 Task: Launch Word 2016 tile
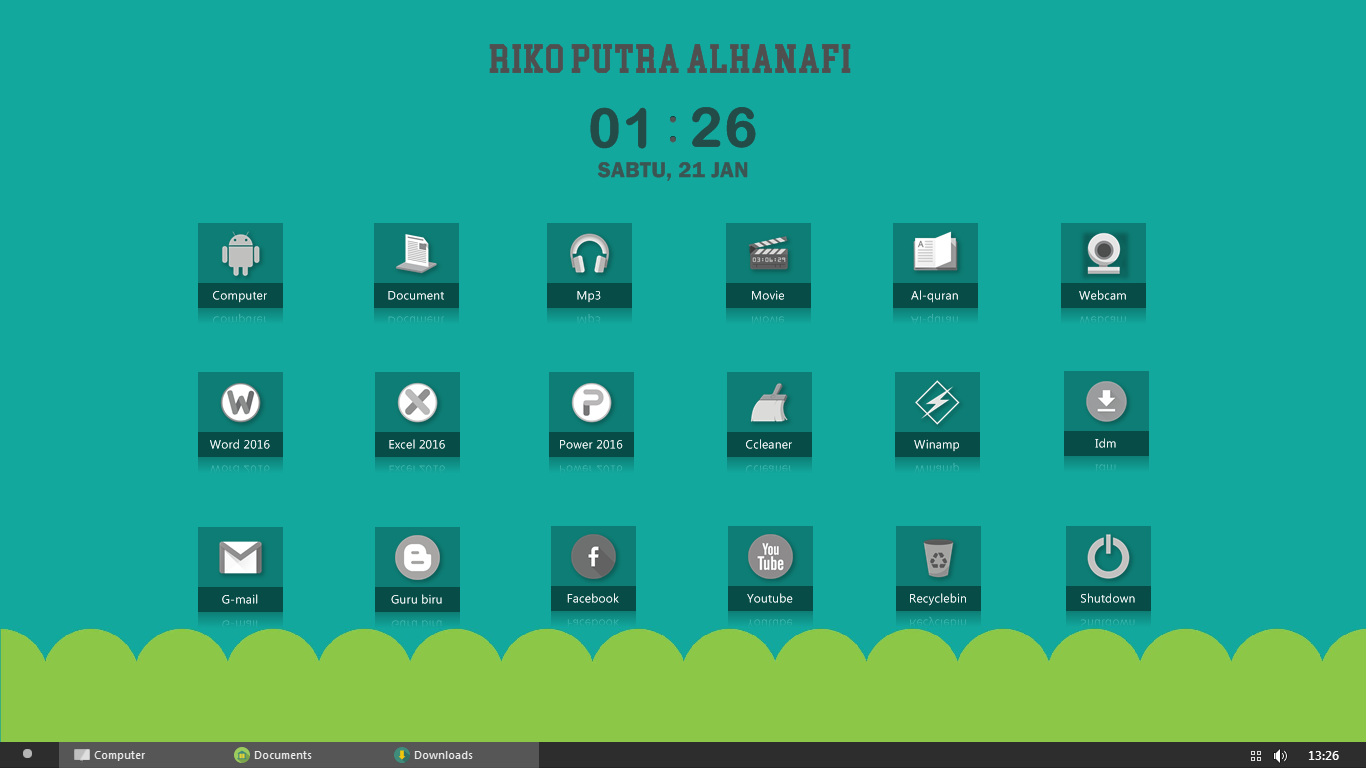point(240,414)
